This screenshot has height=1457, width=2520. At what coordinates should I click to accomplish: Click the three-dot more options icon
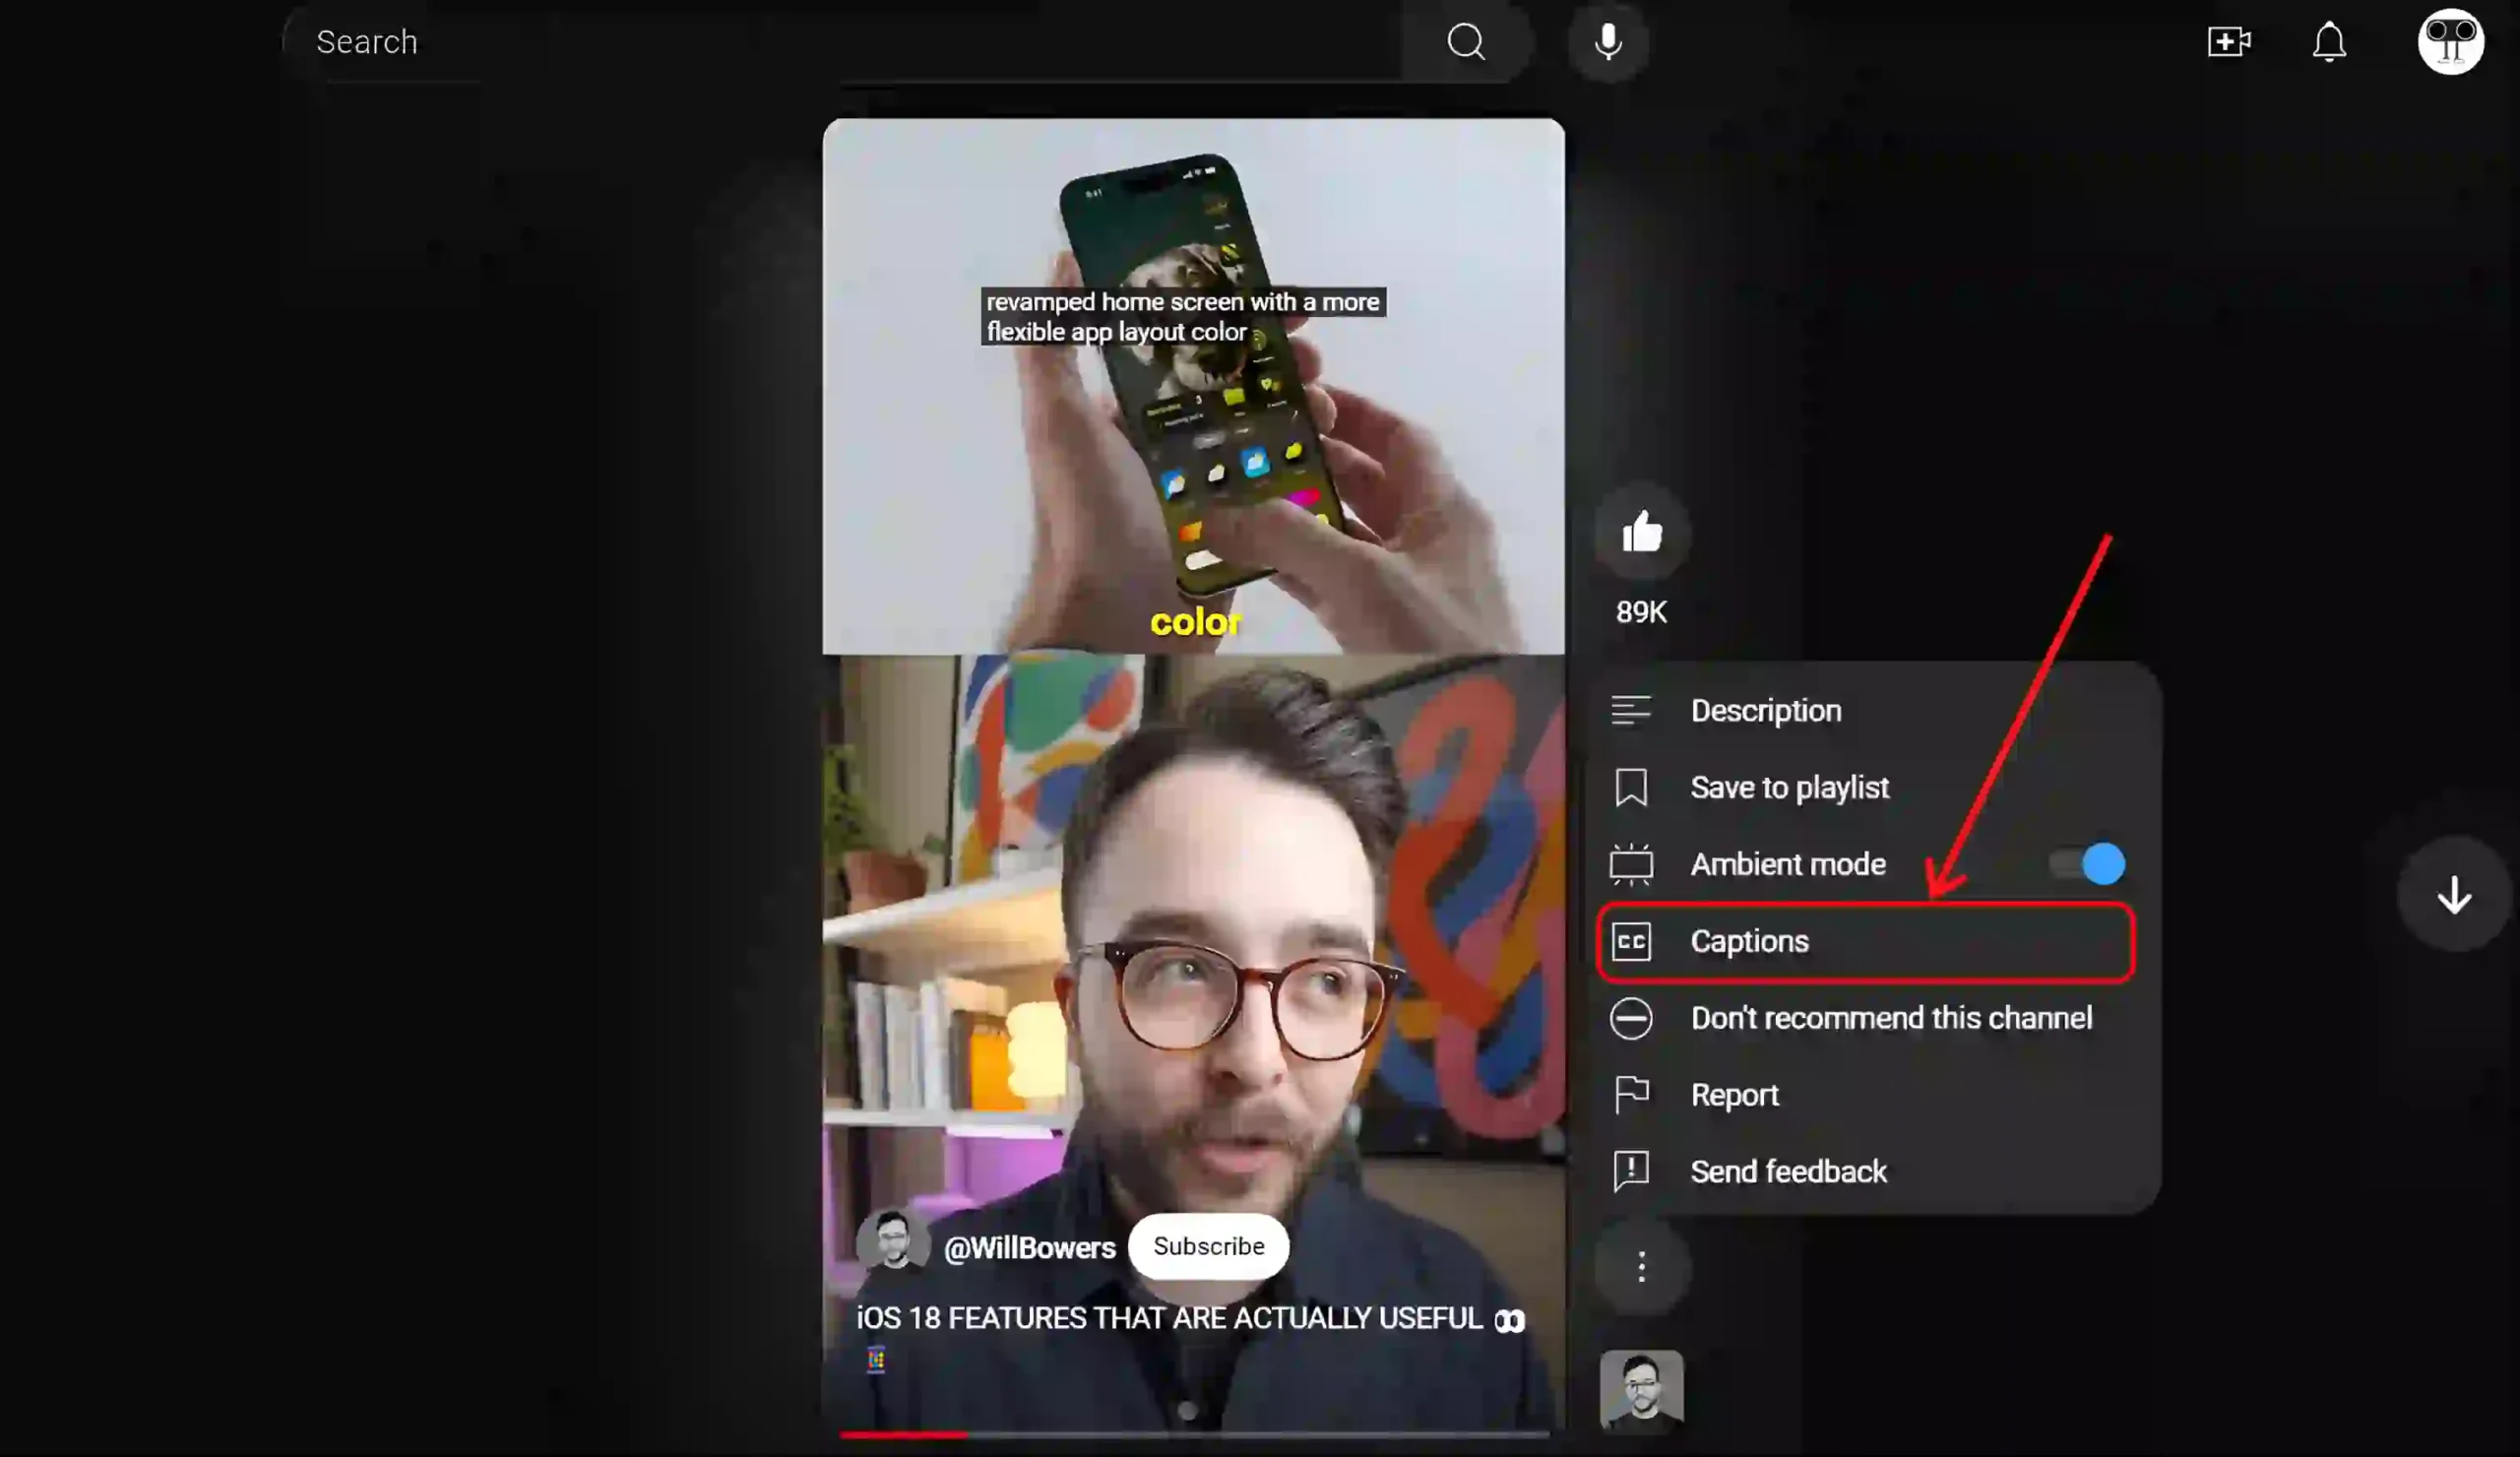pos(1641,1268)
